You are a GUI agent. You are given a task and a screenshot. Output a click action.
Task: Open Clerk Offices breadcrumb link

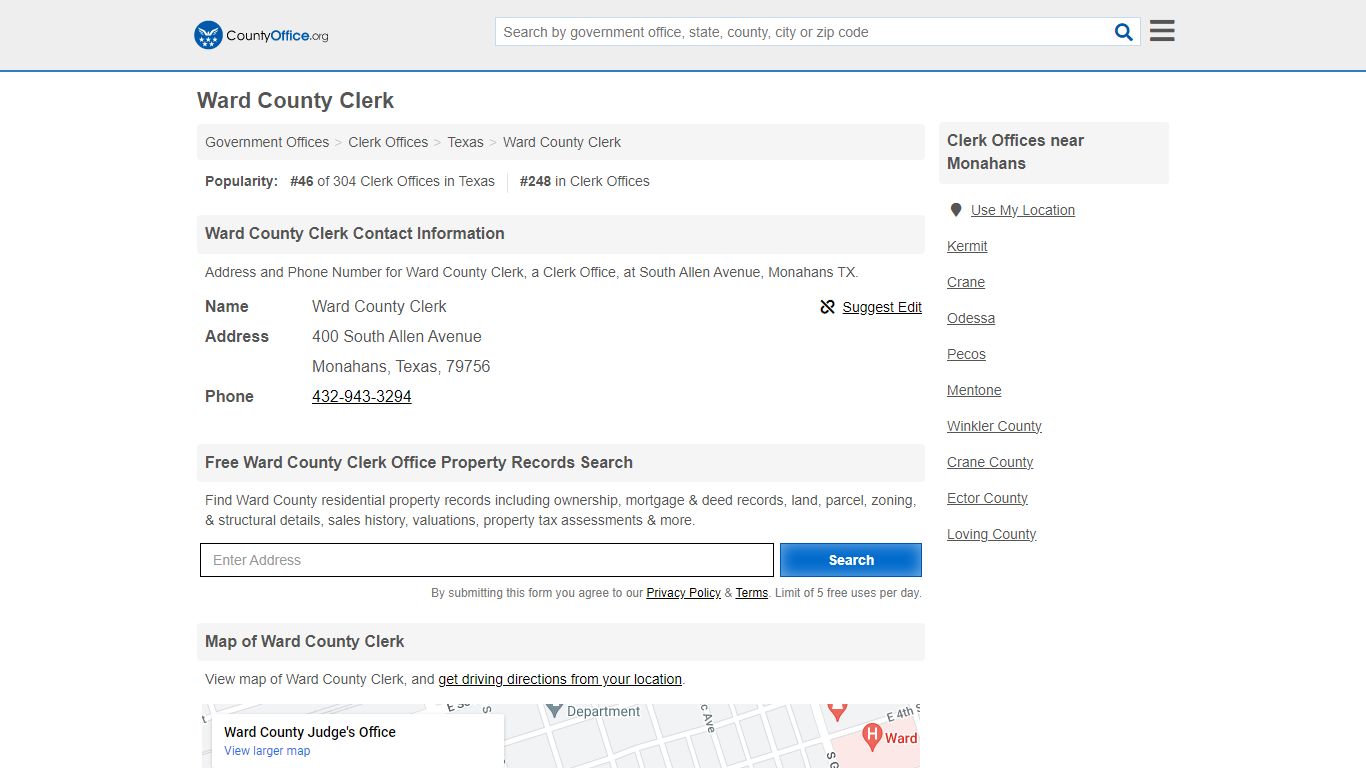(x=388, y=142)
